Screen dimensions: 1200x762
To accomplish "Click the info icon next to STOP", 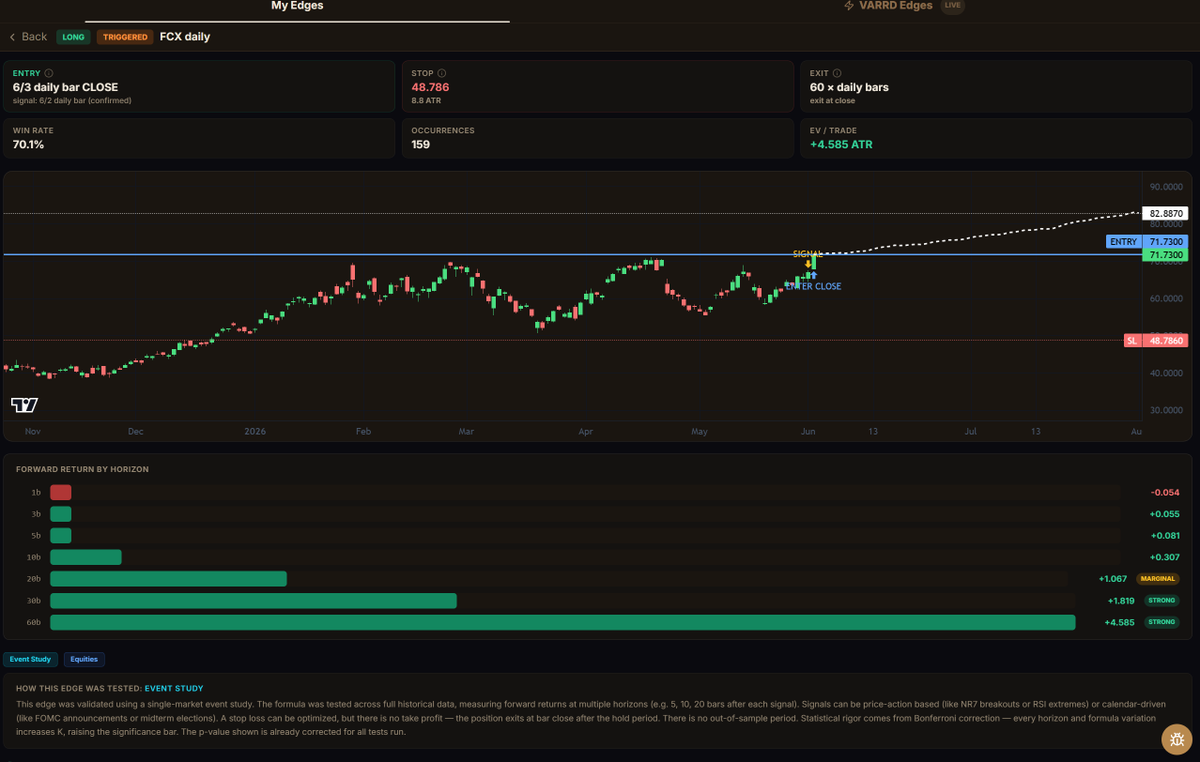I will [442, 73].
